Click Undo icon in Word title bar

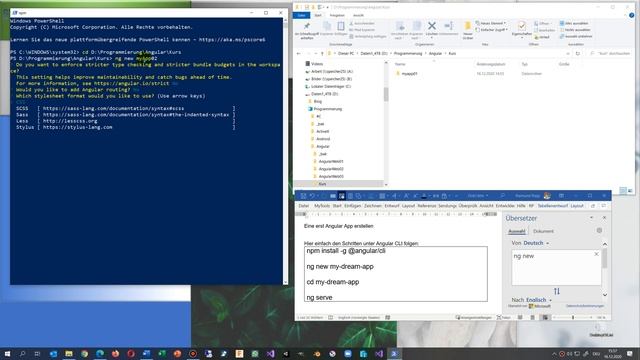312,196
